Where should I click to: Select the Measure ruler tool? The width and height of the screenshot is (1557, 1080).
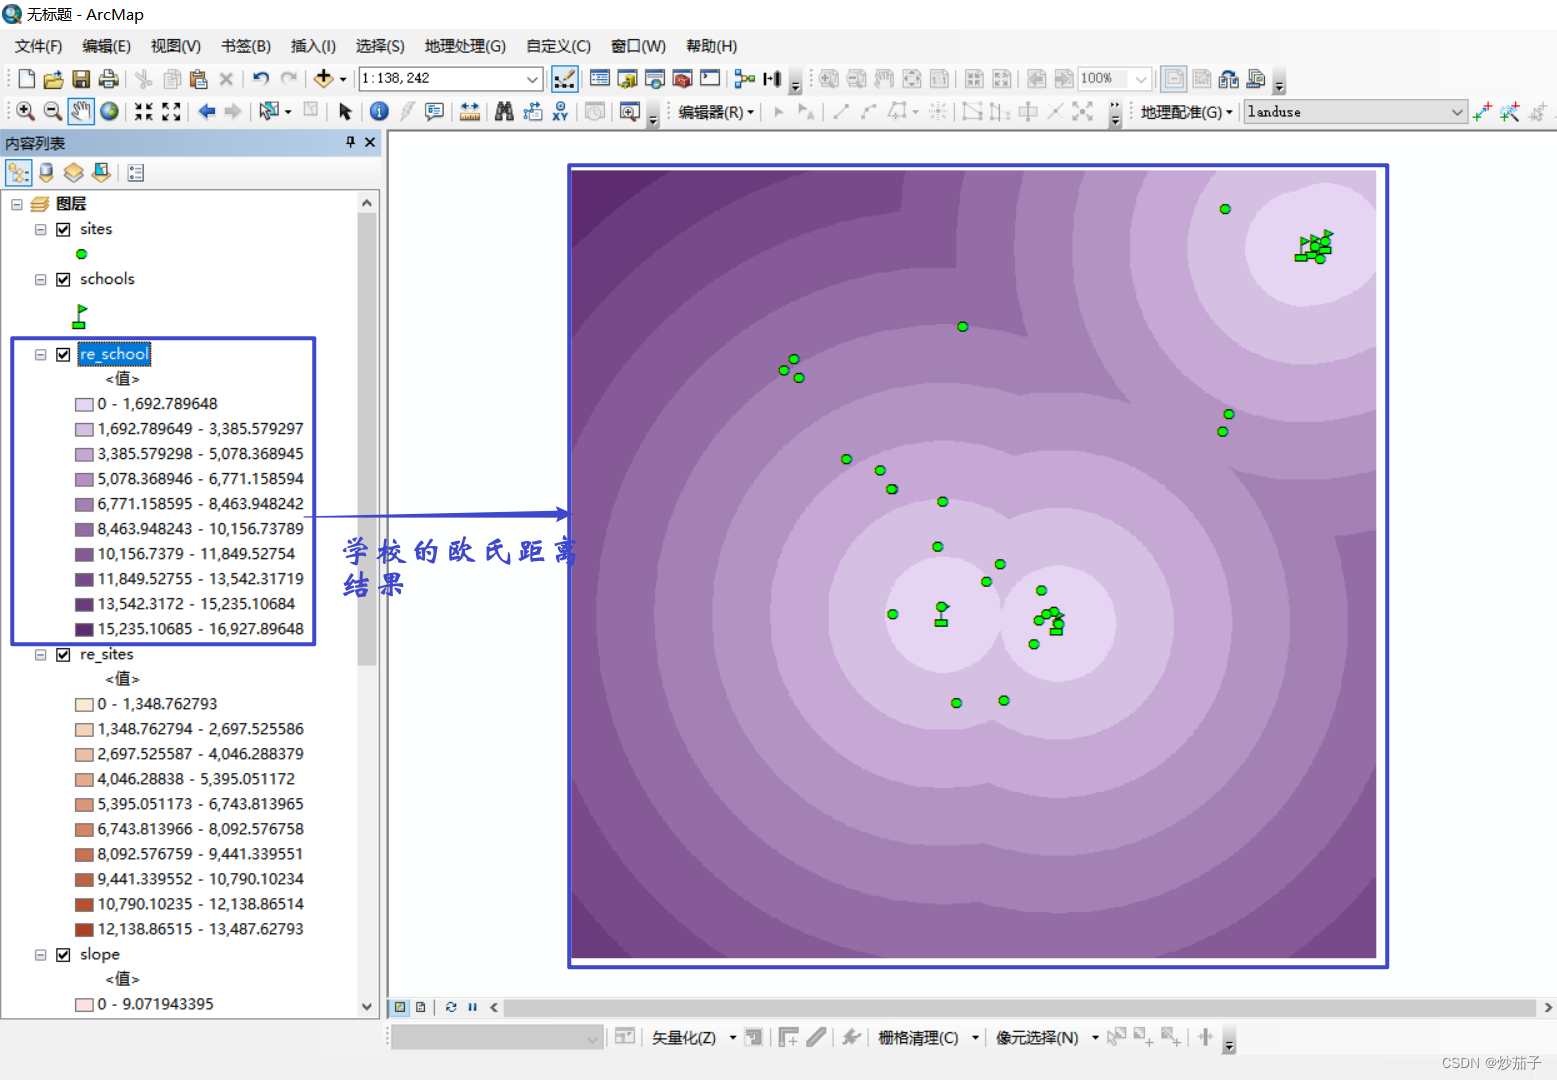pyautogui.click(x=469, y=111)
